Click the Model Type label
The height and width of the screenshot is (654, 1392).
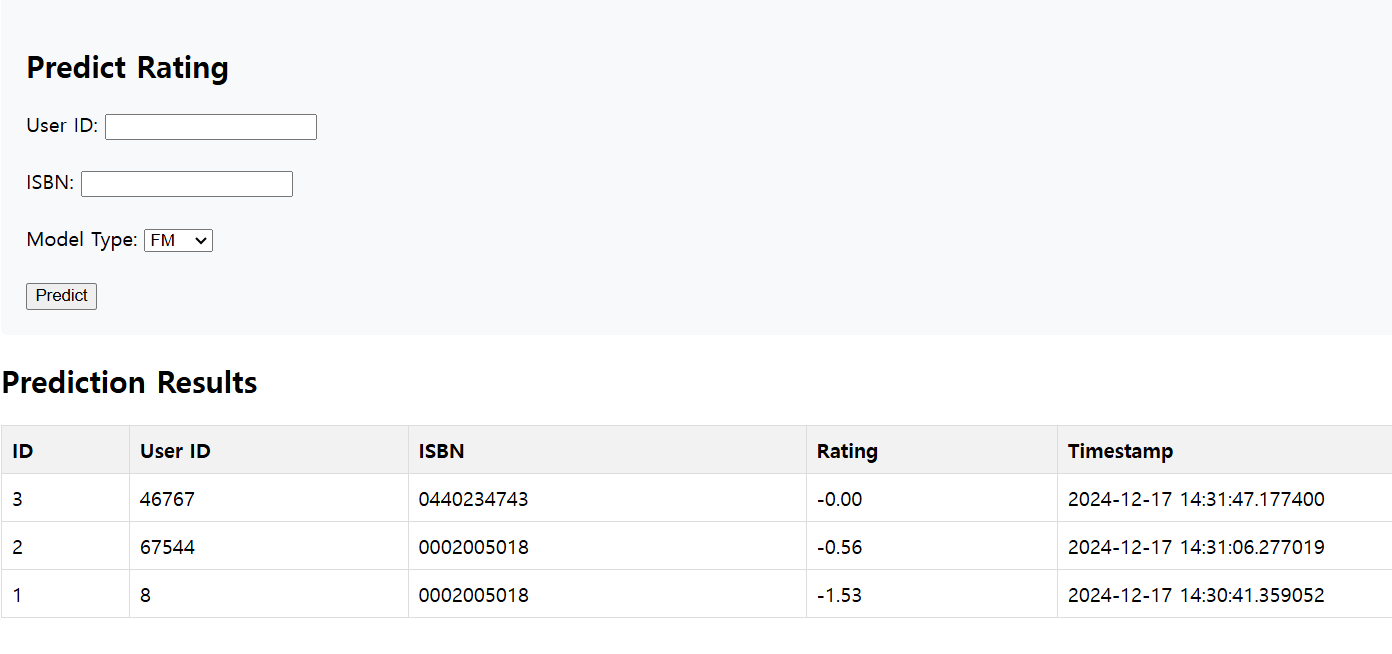point(82,240)
